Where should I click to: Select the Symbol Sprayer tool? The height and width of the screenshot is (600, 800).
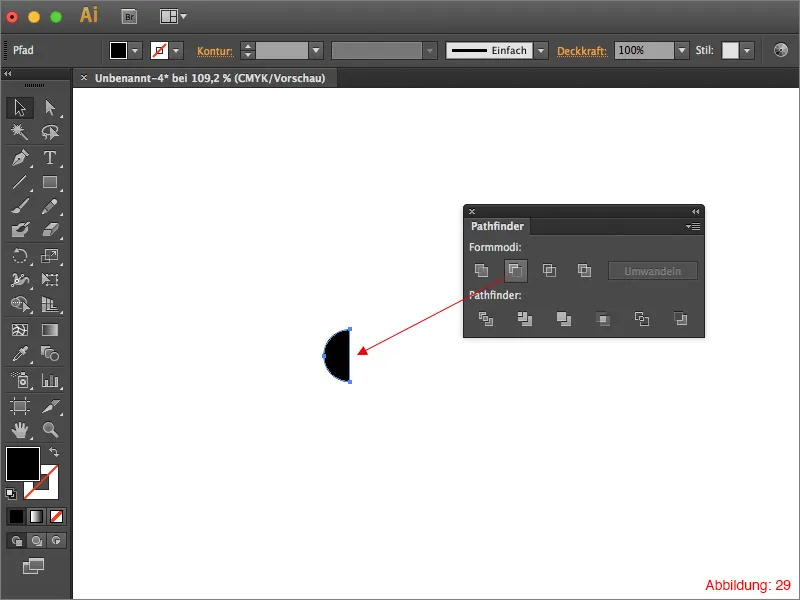20,380
